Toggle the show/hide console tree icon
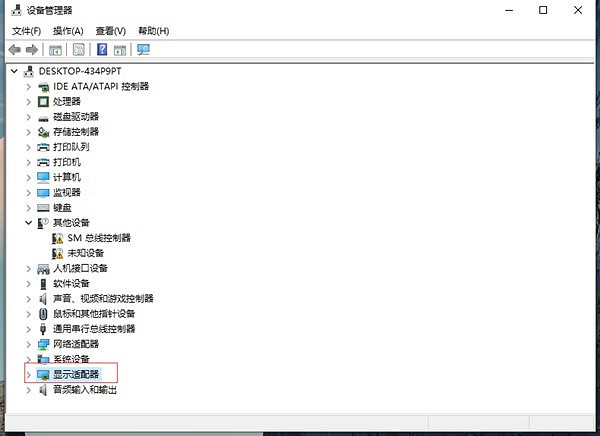The width and height of the screenshot is (600, 436). click(56, 49)
